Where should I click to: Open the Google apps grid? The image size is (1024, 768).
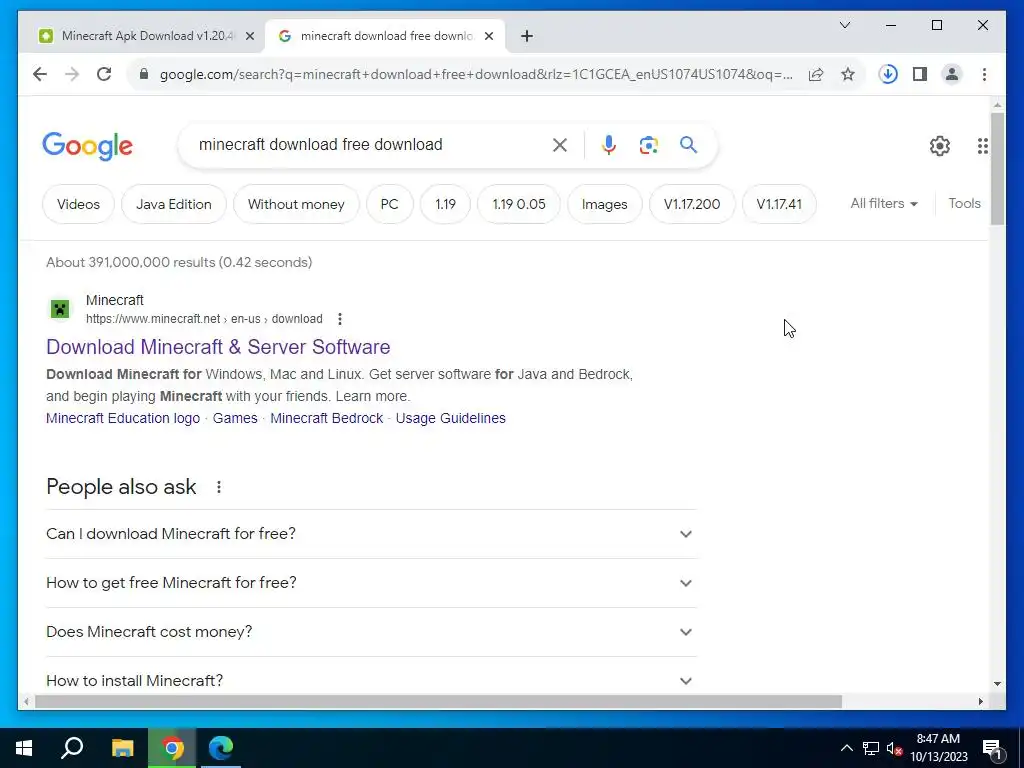tap(982, 146)
